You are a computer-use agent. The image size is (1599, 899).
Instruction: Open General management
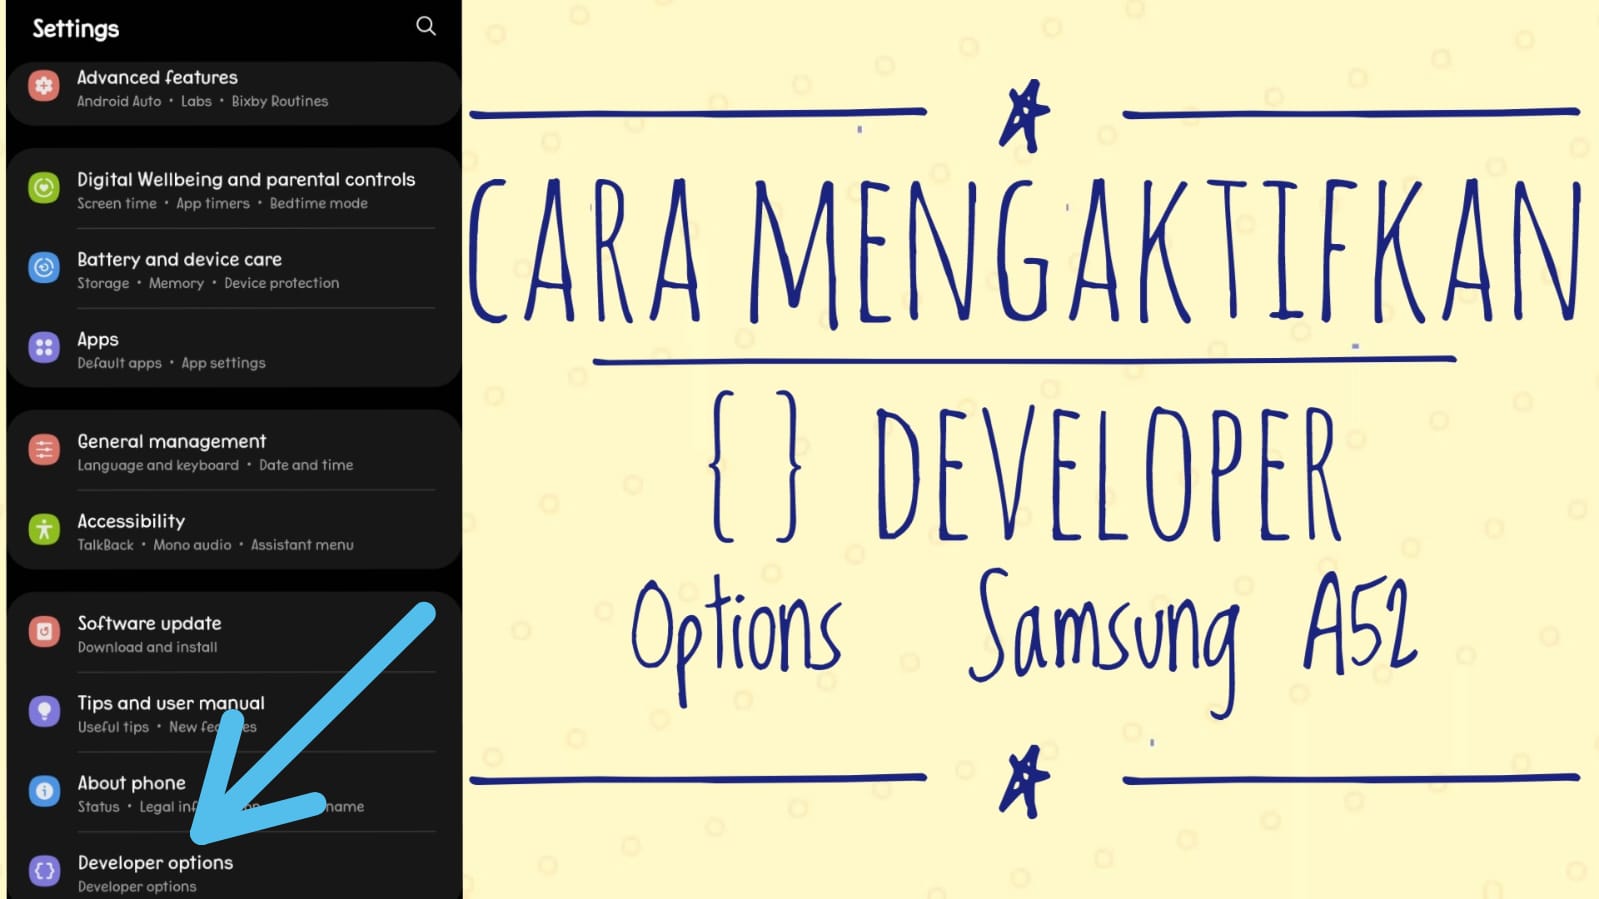tap(234, 451)
